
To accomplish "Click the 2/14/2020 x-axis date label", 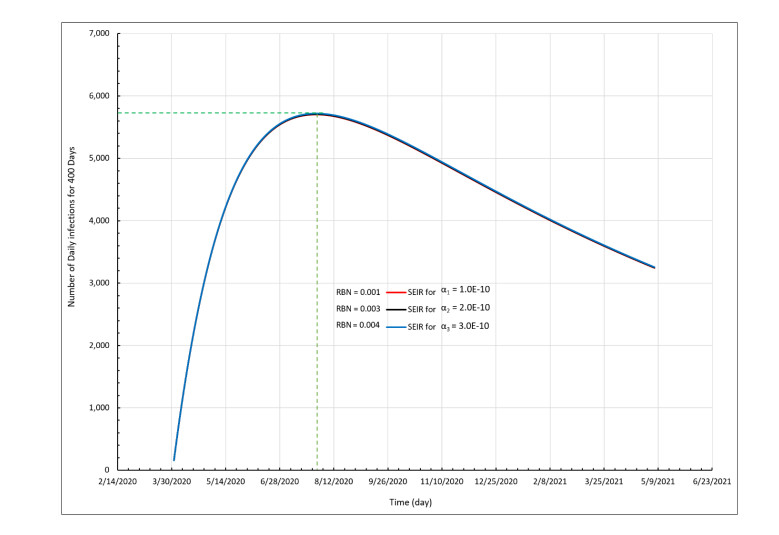I will [118, 481].
